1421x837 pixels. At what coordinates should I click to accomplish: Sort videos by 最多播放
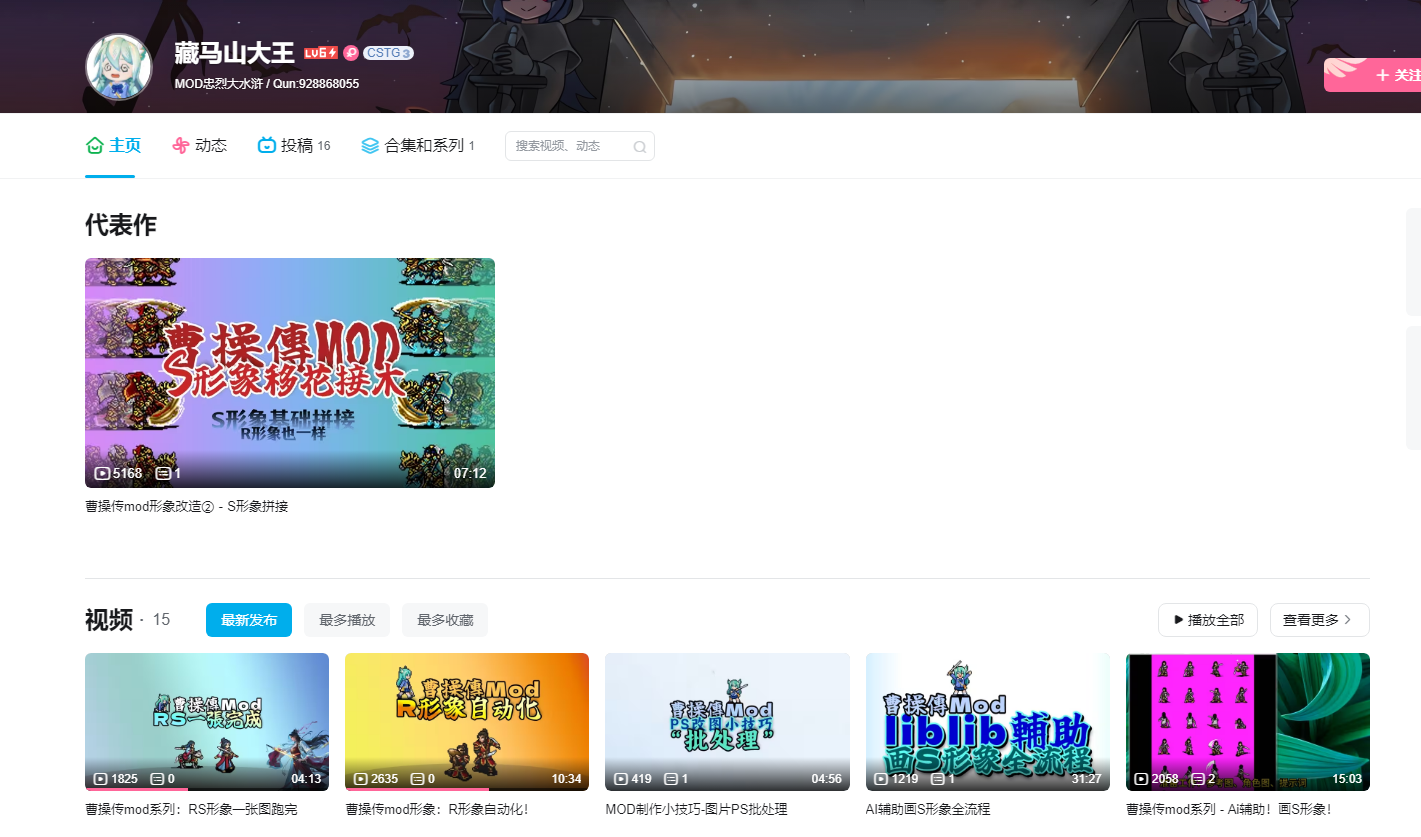(x=347, y=620)
